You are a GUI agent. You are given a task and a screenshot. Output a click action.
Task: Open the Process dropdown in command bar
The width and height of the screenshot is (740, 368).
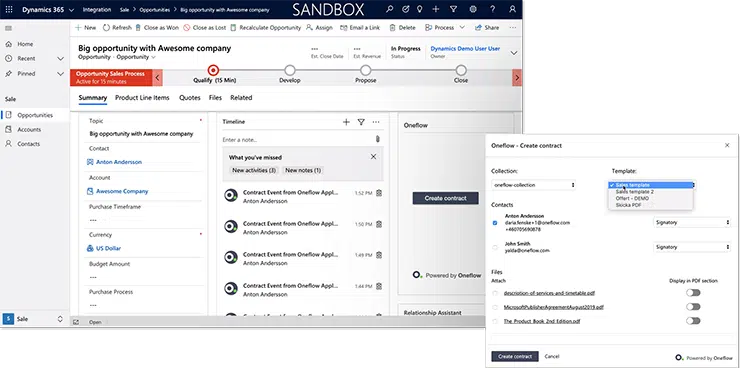[462, 28]
